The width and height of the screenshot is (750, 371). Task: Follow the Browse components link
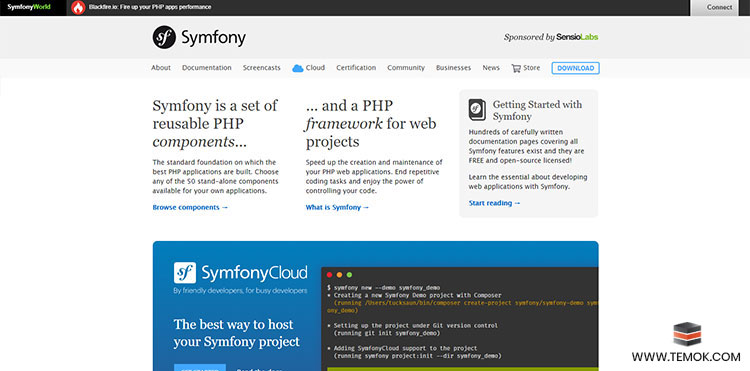coord(190,207)
